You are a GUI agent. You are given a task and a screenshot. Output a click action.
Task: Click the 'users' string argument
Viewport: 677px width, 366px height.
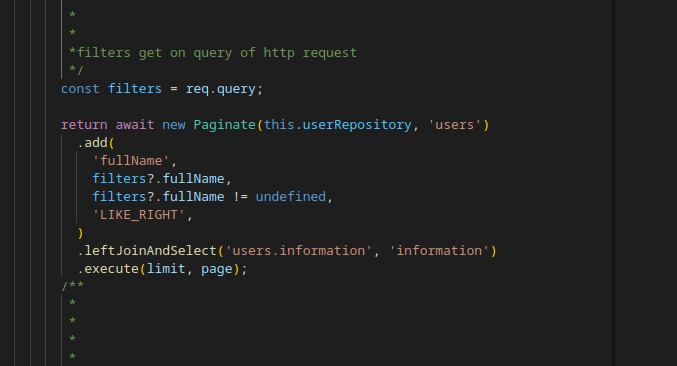(x=454, y=125)
